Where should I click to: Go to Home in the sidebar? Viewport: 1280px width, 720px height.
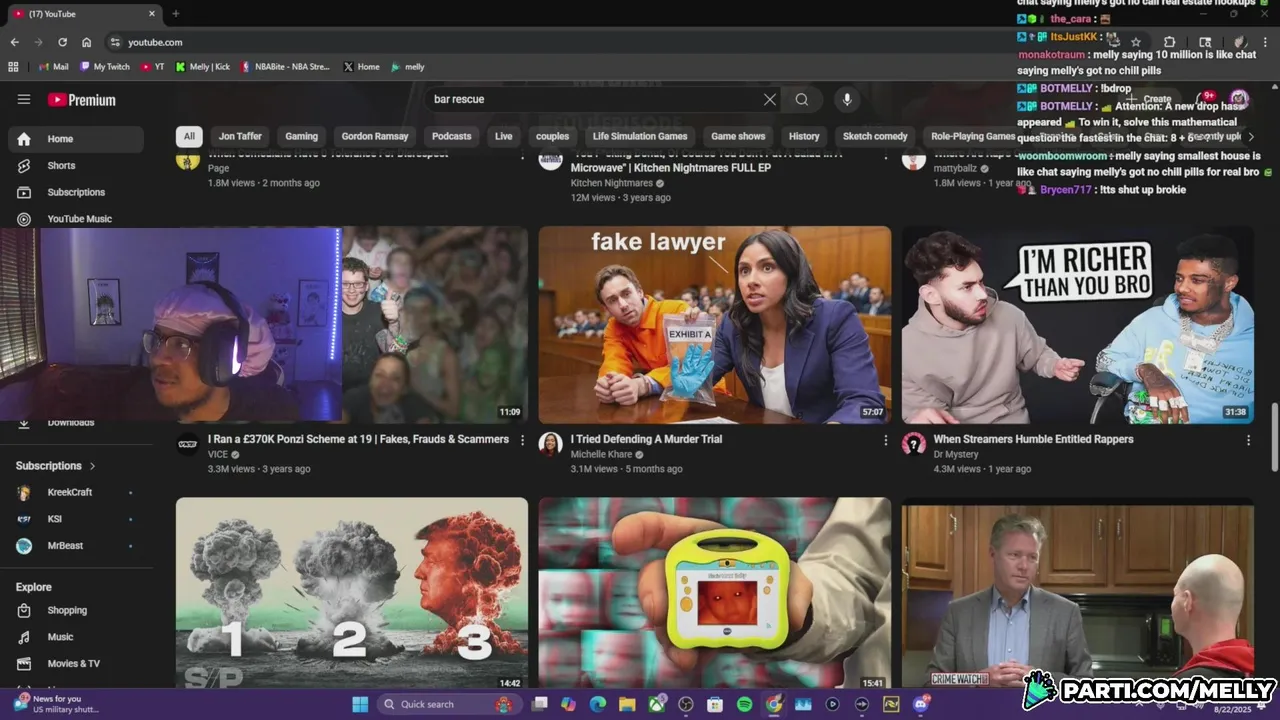(x=75, y=139)
